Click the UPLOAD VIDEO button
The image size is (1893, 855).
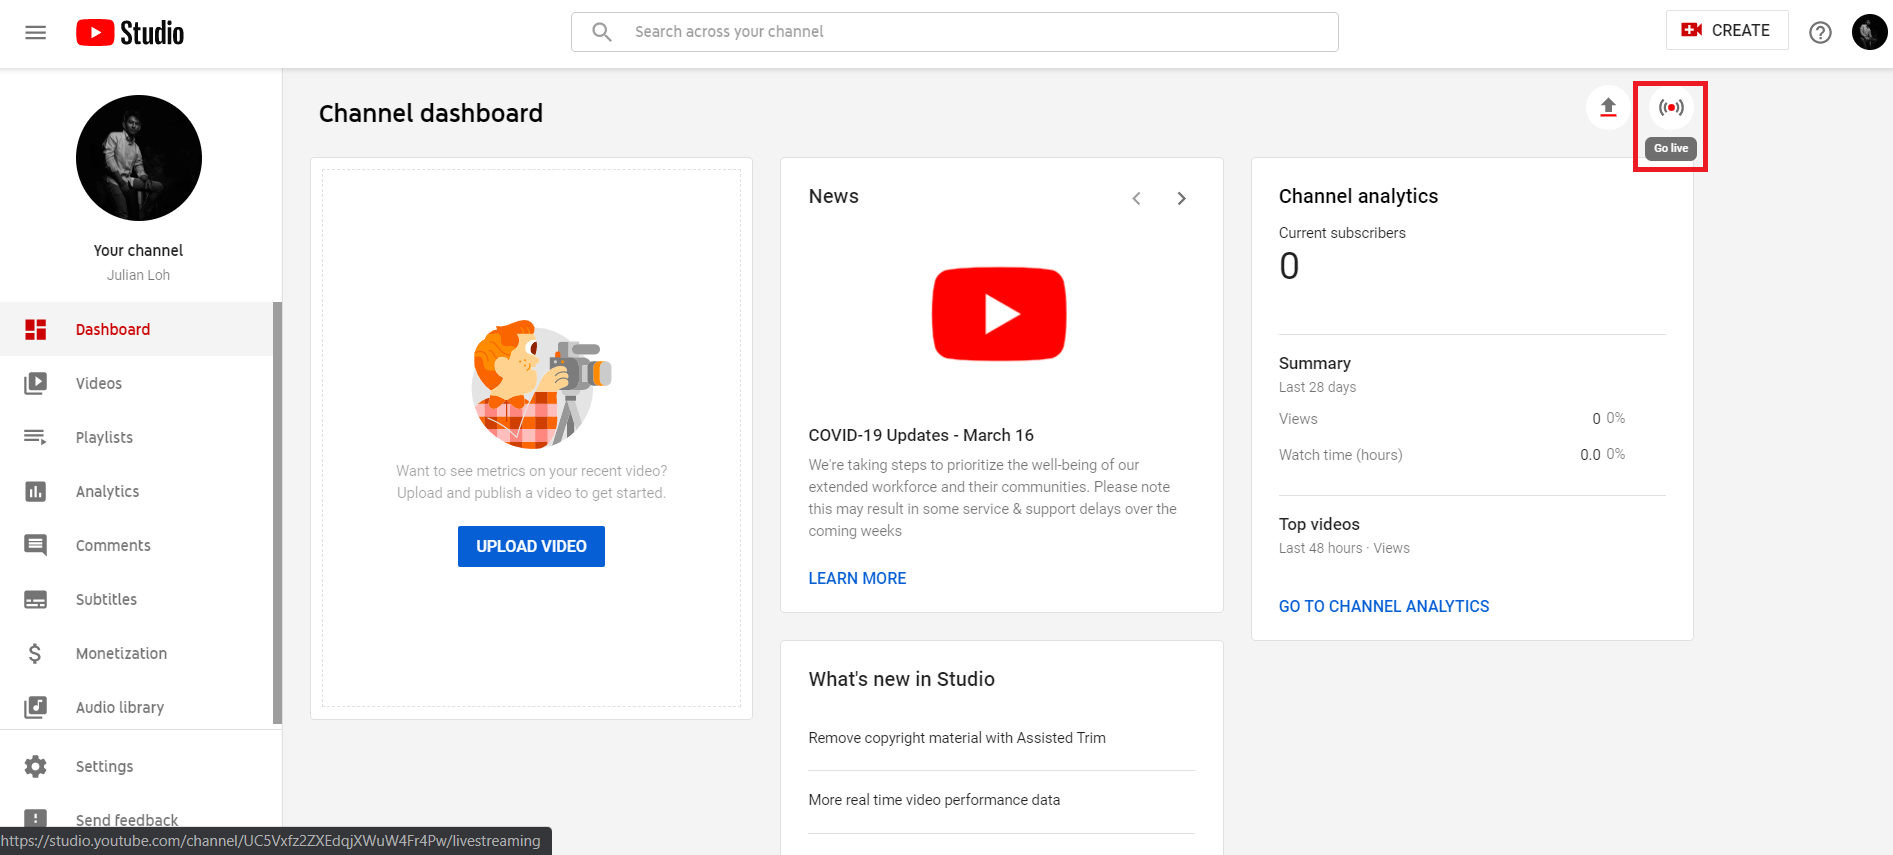point(531,546)
